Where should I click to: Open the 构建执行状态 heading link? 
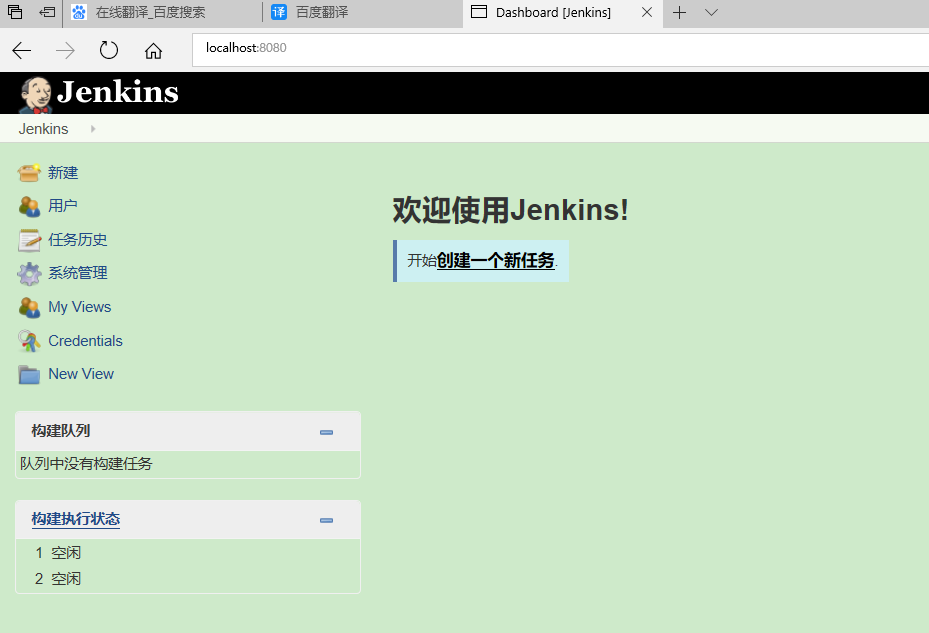(x=76, y=519)
